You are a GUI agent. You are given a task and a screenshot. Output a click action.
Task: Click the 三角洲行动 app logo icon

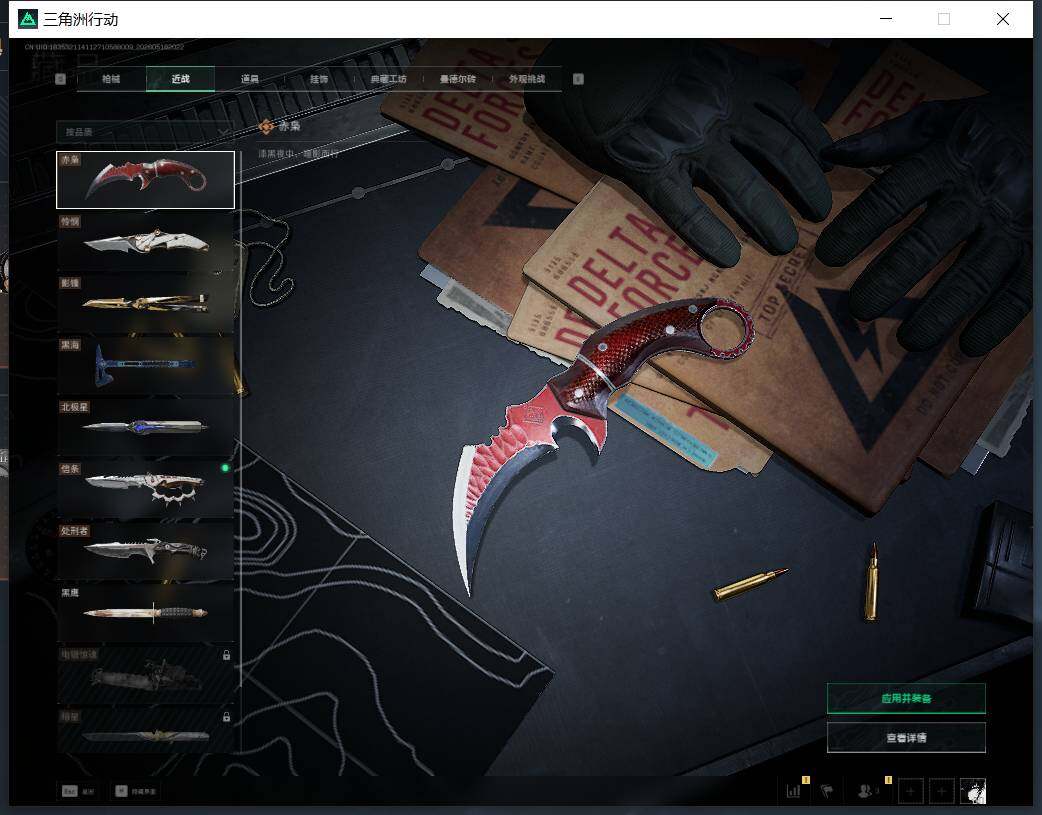[x=28, y=19]
